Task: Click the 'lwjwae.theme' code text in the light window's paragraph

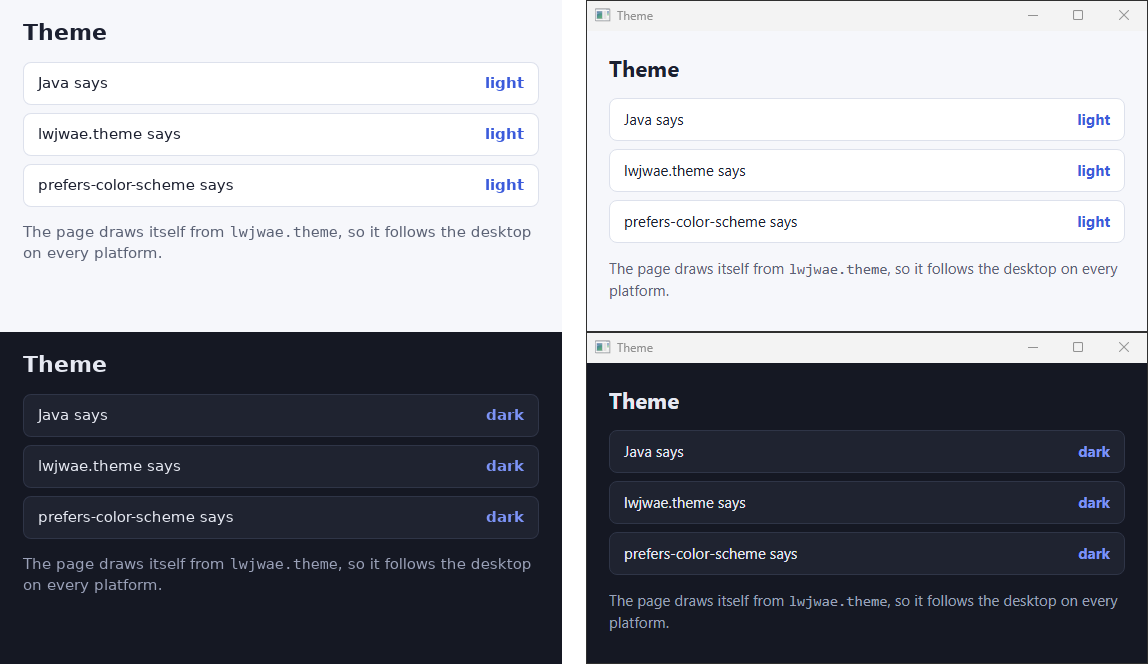Action: click(838, 269)
